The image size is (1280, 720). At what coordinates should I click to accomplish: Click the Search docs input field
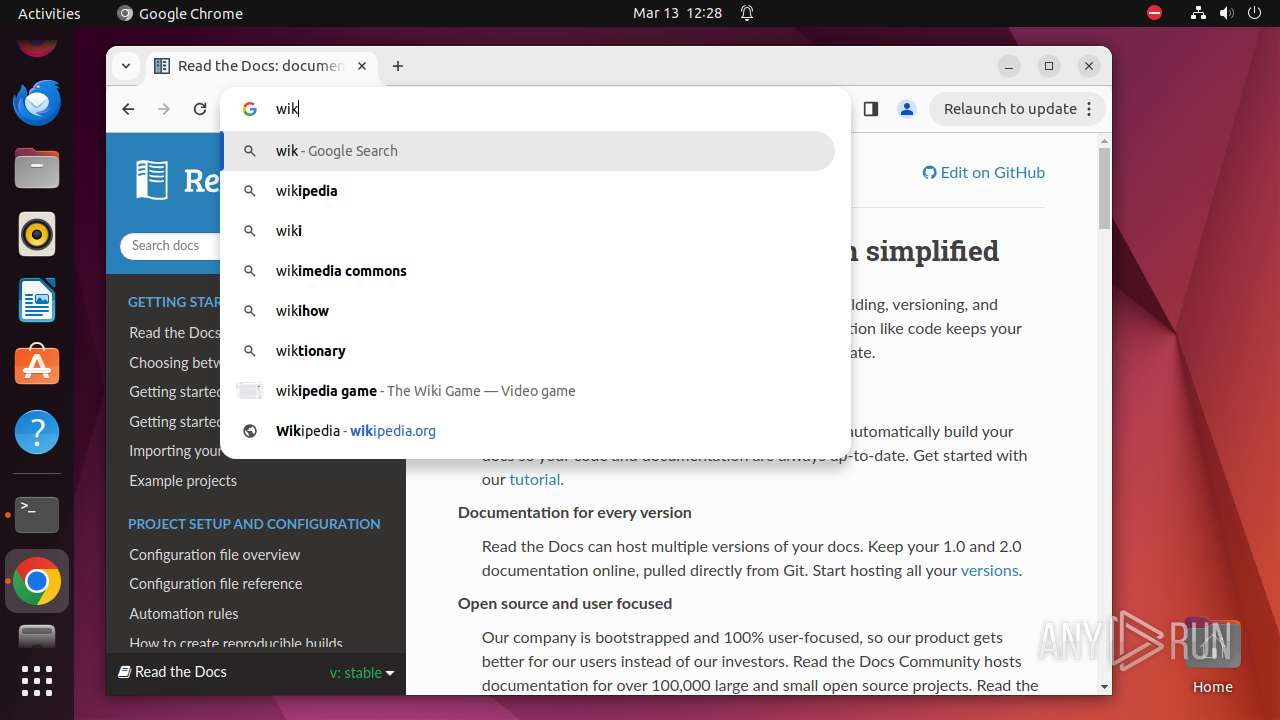pos(170,245)
